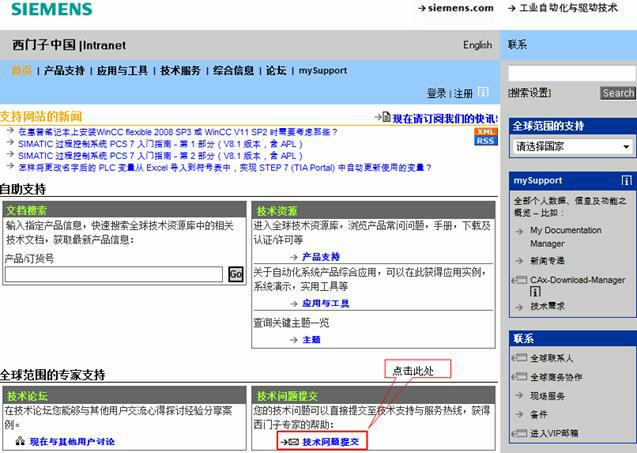Image resolution: width=637 pixels, height=453 pixels.
Task: Click external-link icon beside 全球联系人
Action: point(519,358)
